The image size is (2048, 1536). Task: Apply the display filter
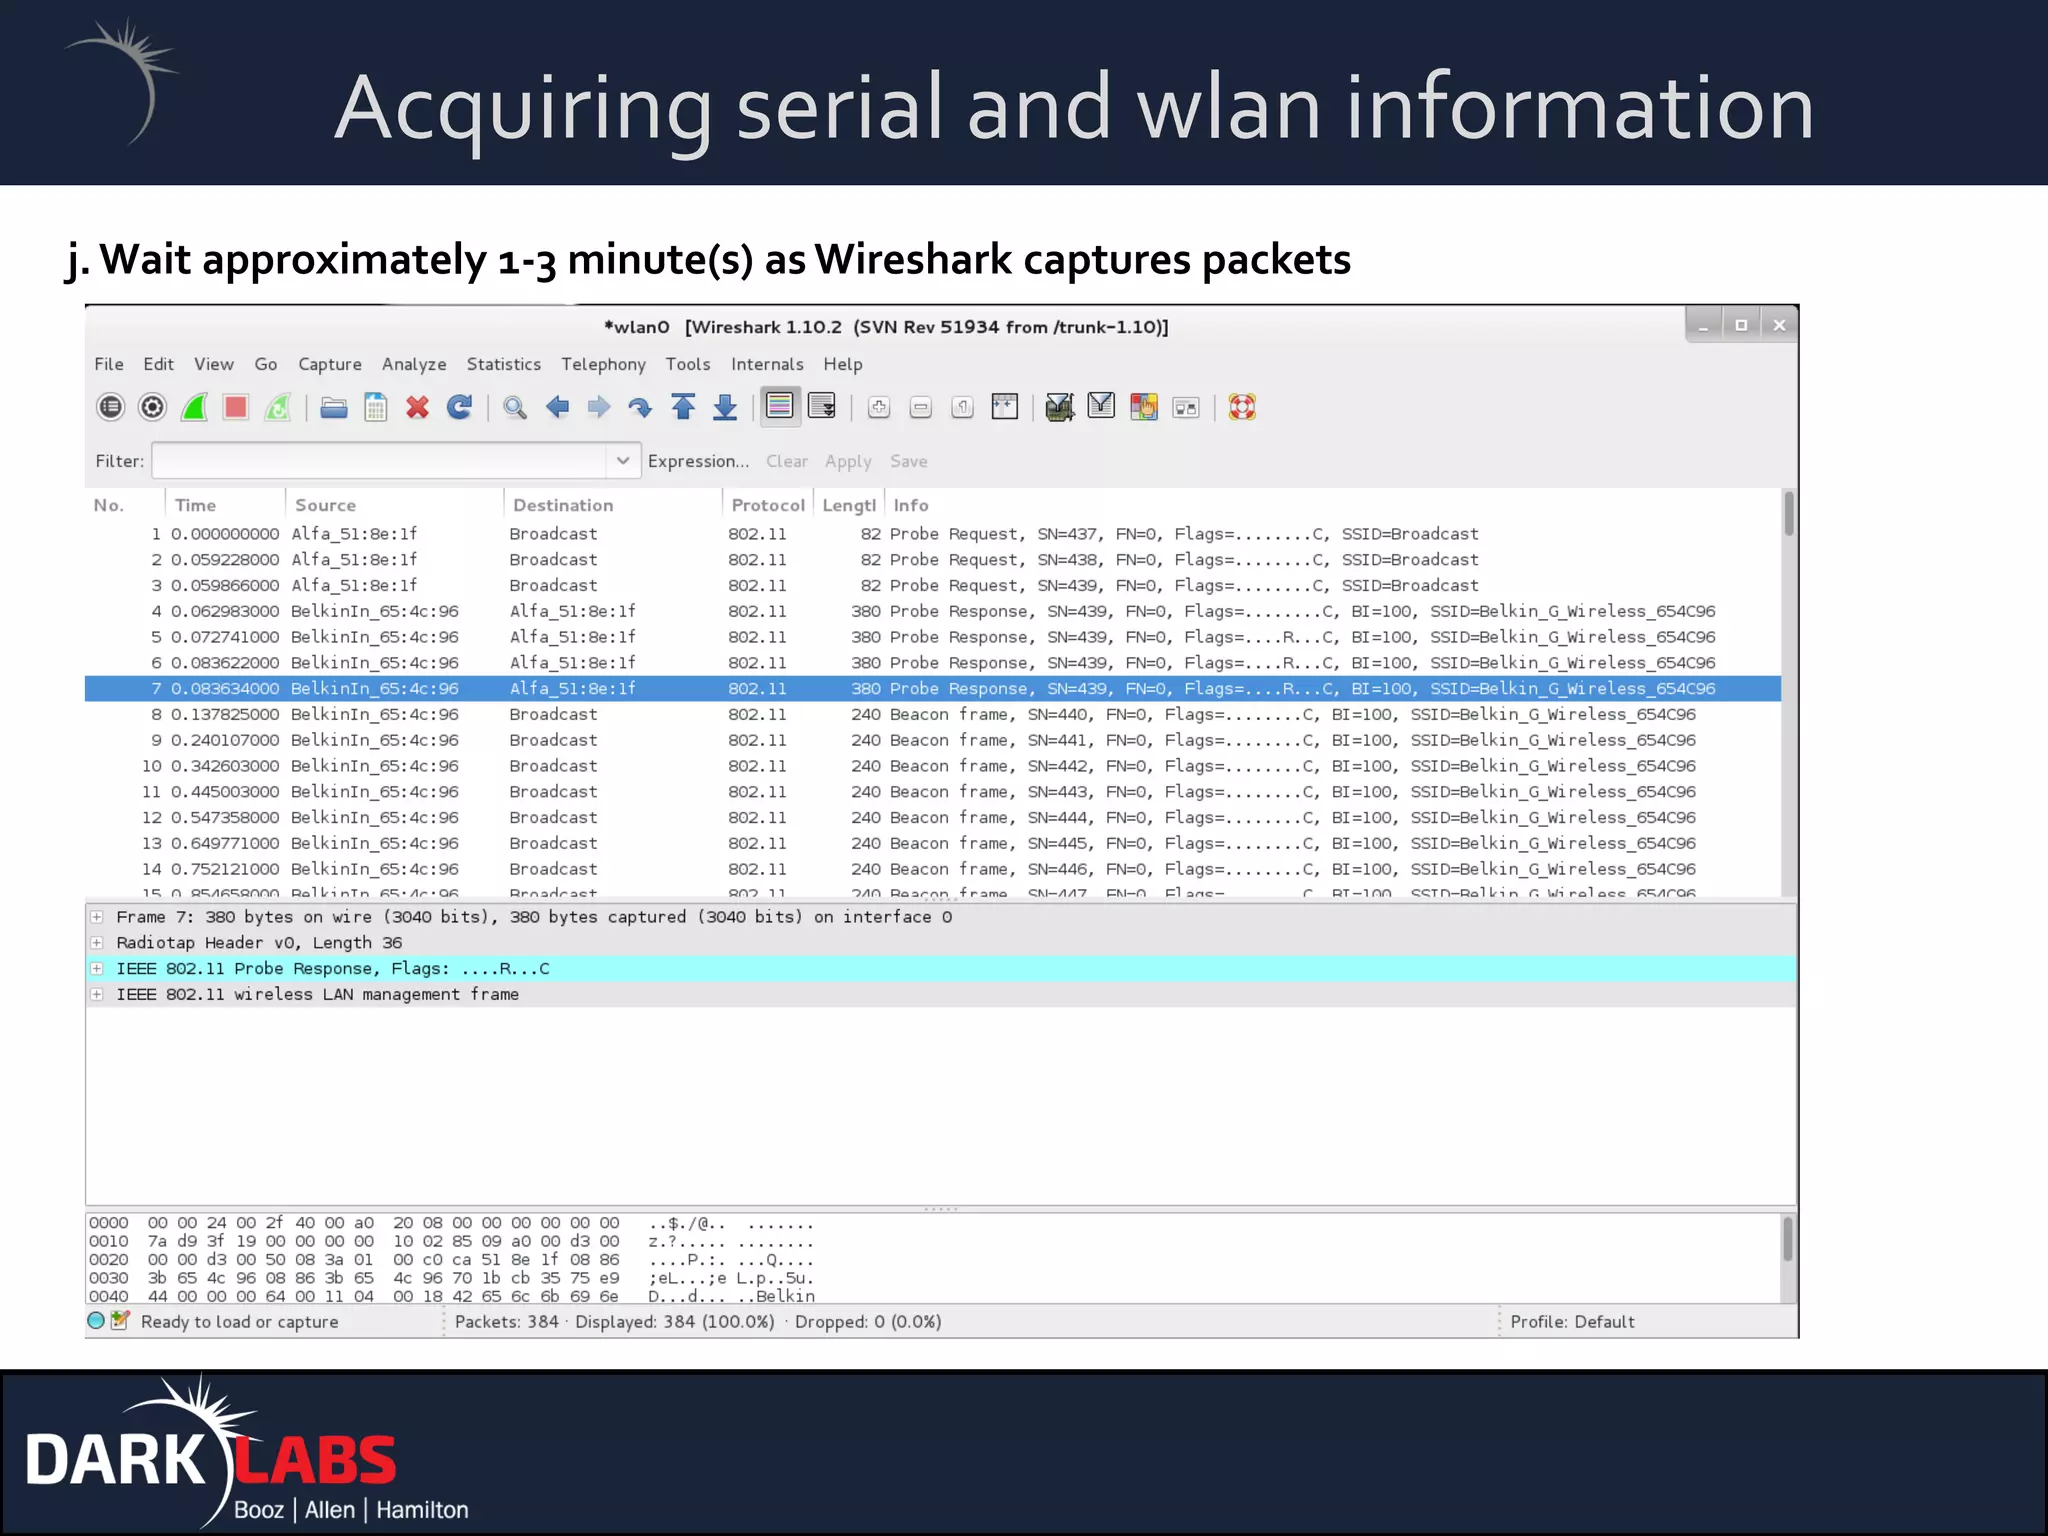coord(848,461)
